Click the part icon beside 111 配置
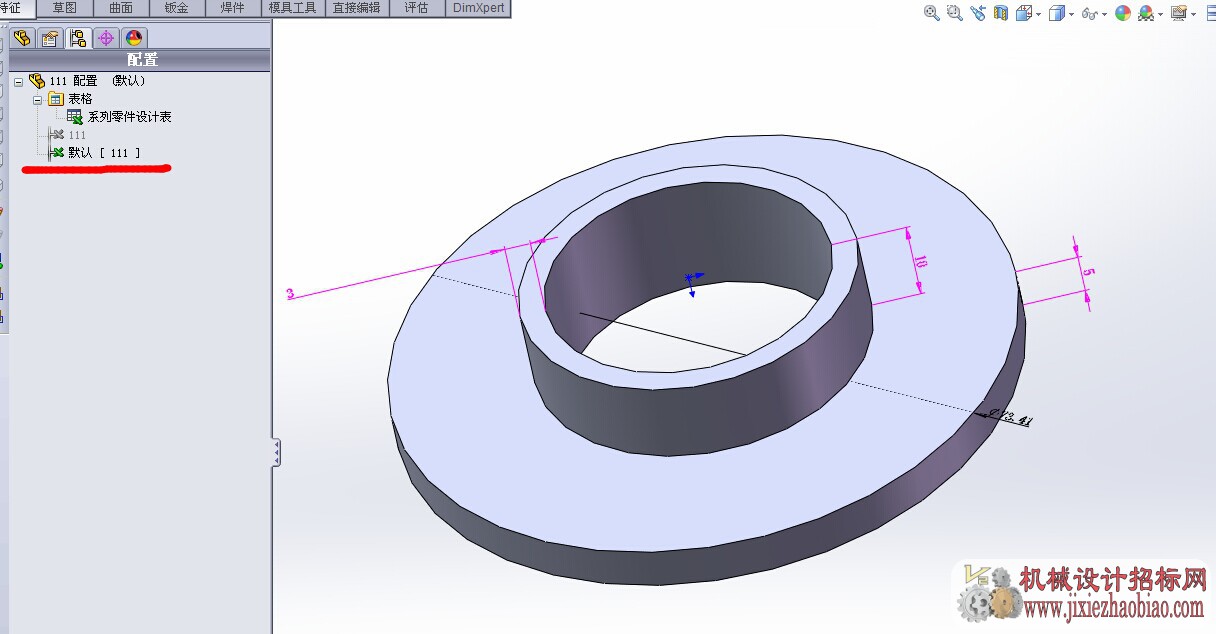1216x634 pixels. (x=37, y=81)
